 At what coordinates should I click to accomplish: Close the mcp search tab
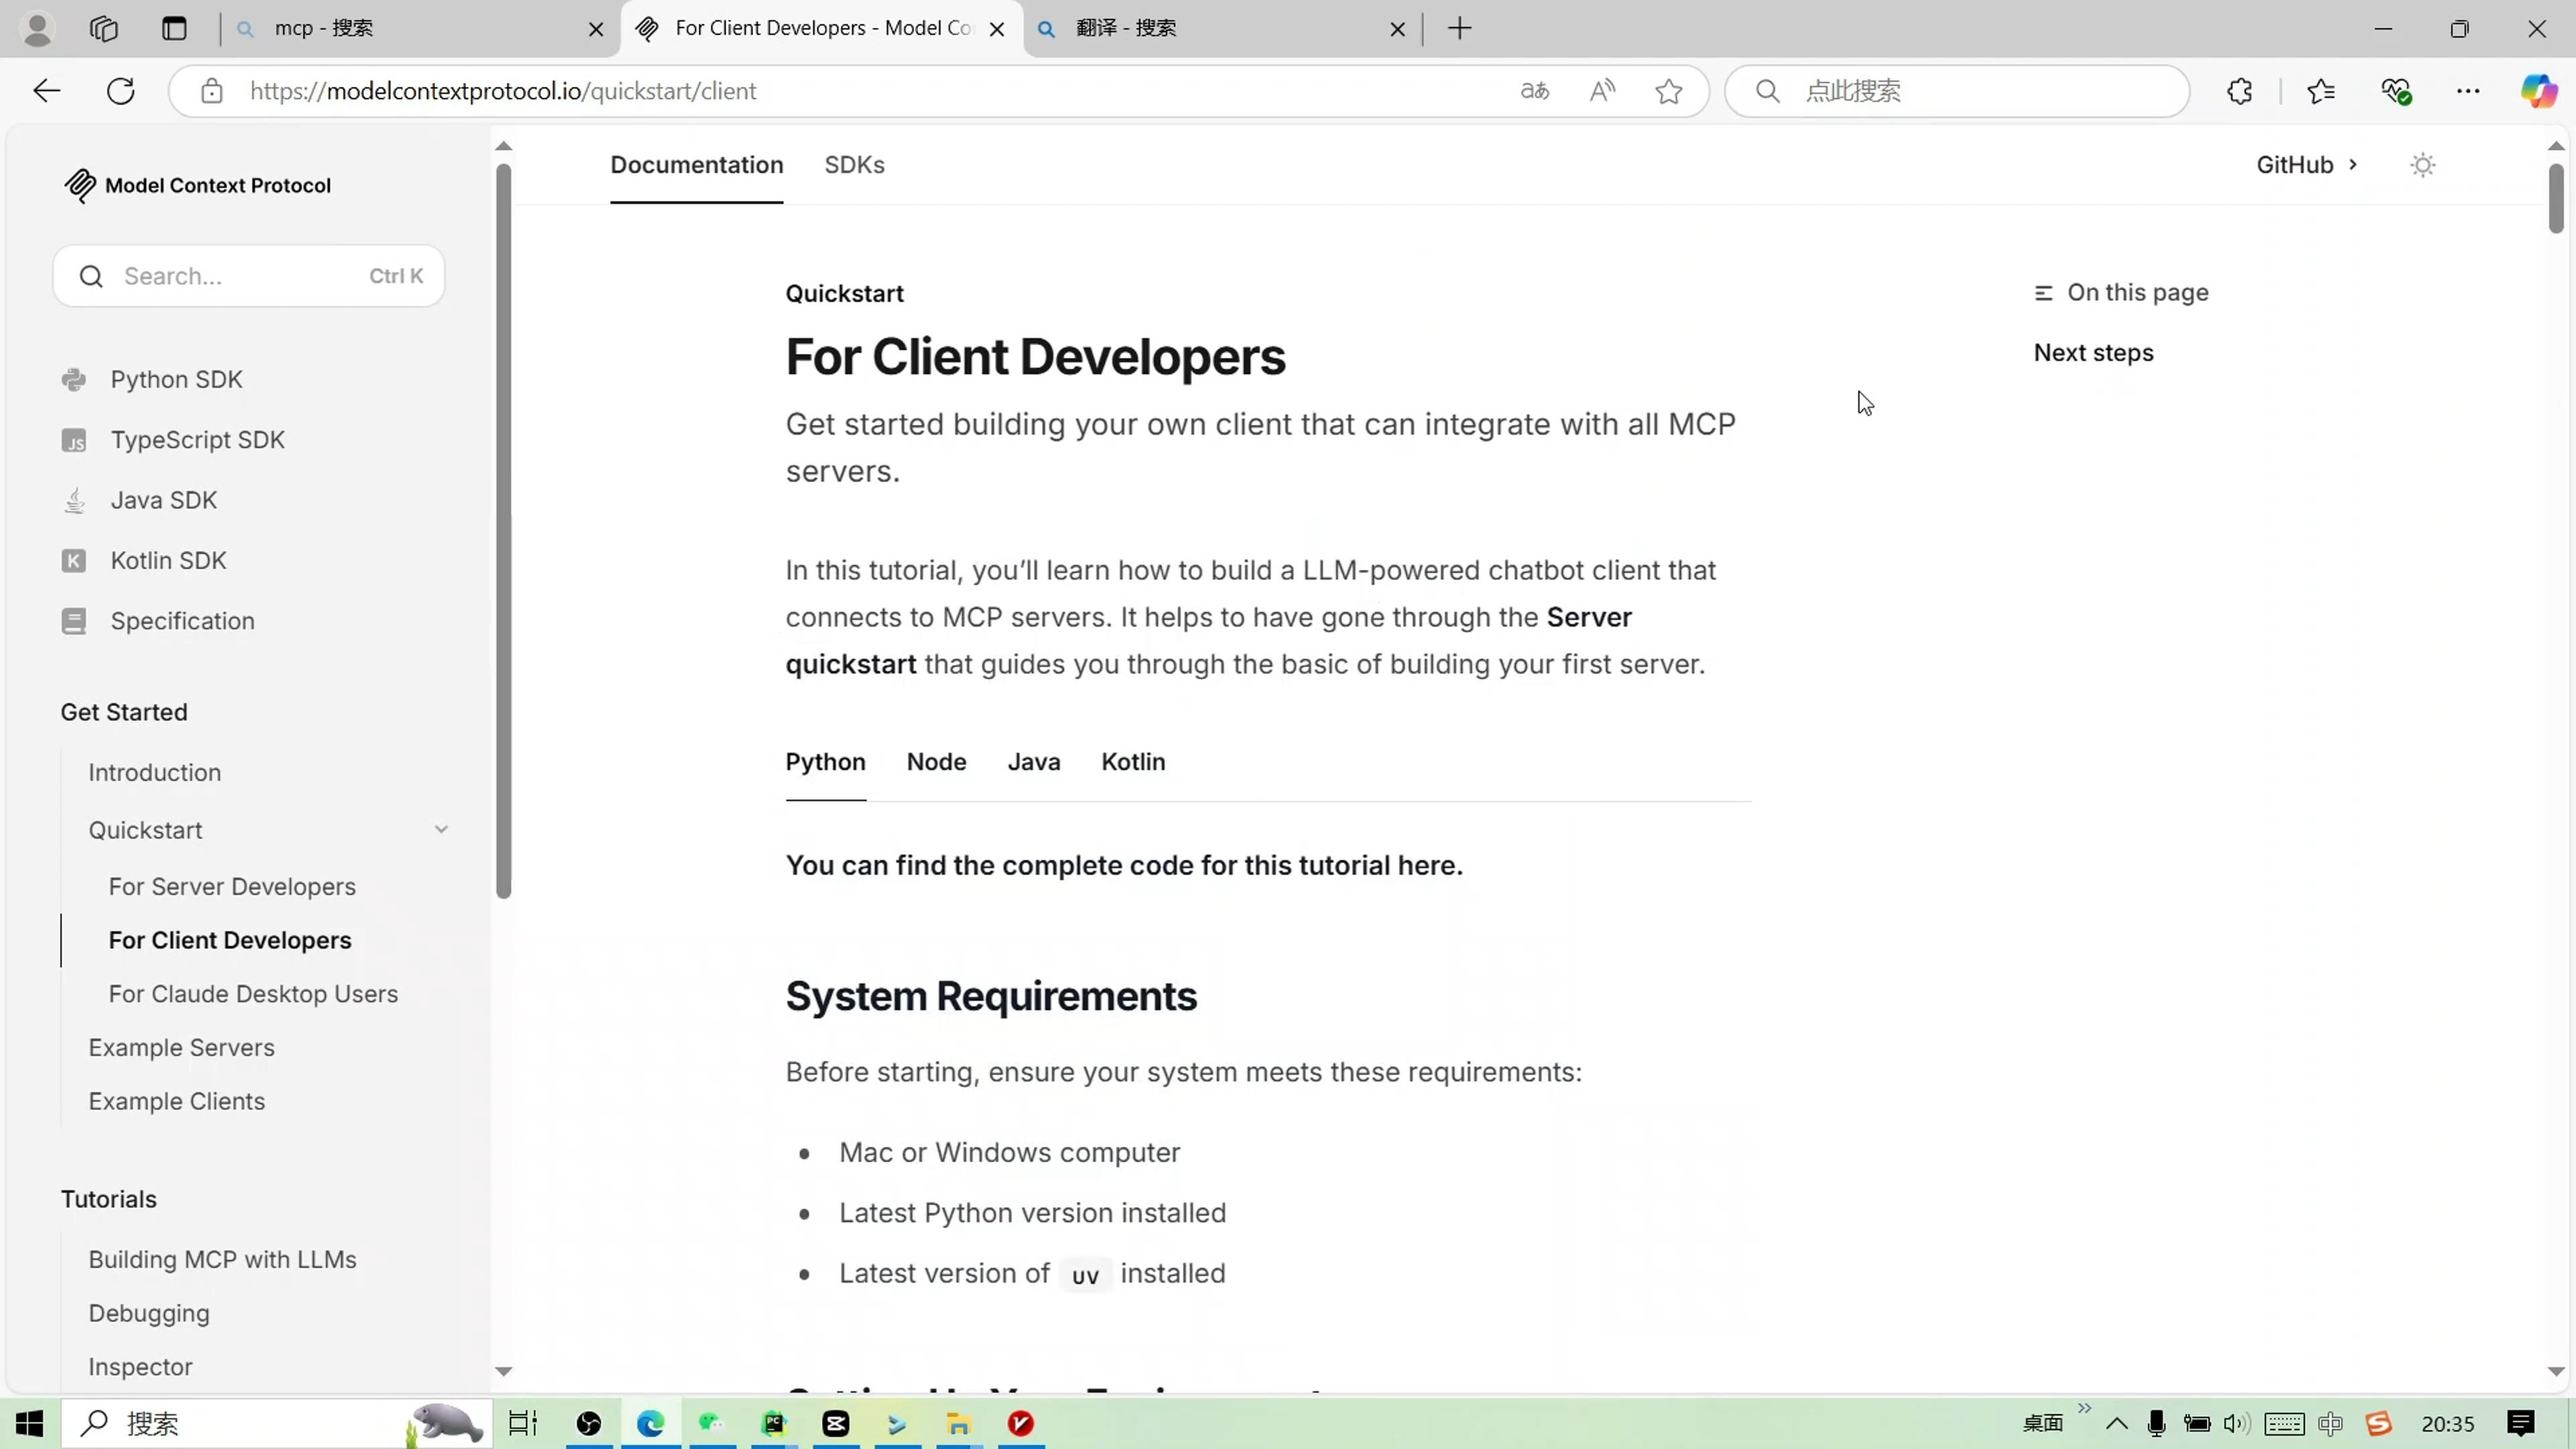tap(596, 29)
